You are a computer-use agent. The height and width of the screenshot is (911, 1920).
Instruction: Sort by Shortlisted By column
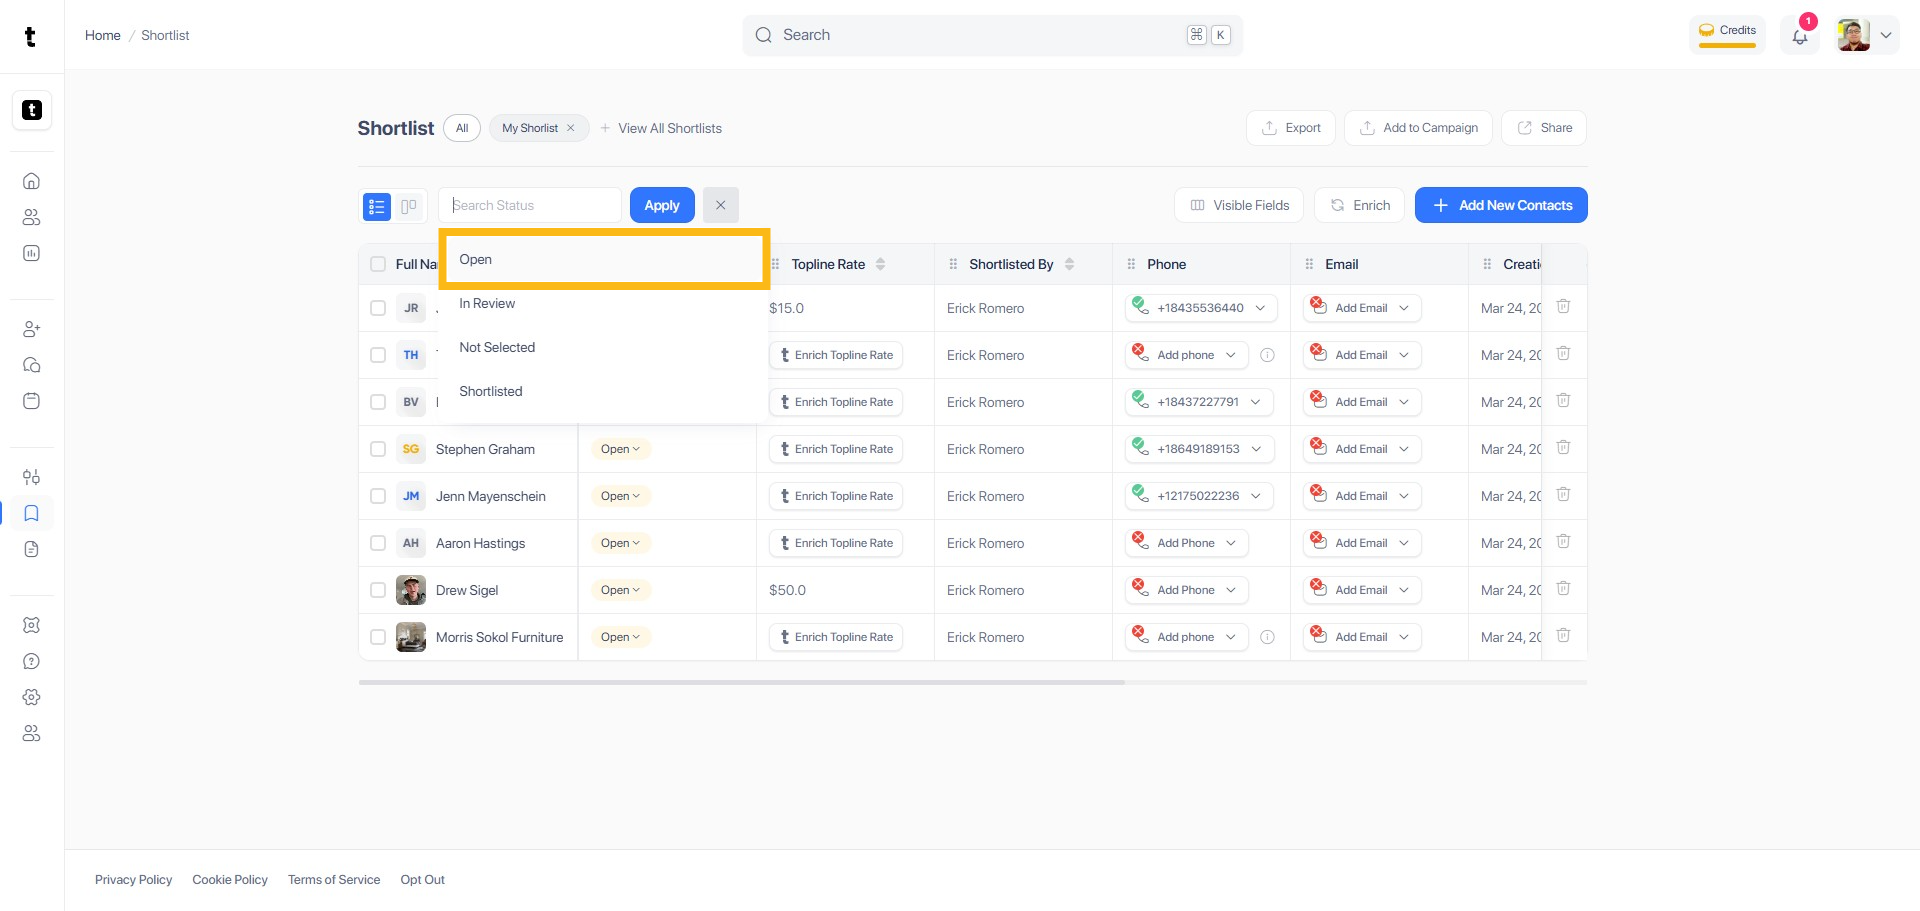[1069, 264]
